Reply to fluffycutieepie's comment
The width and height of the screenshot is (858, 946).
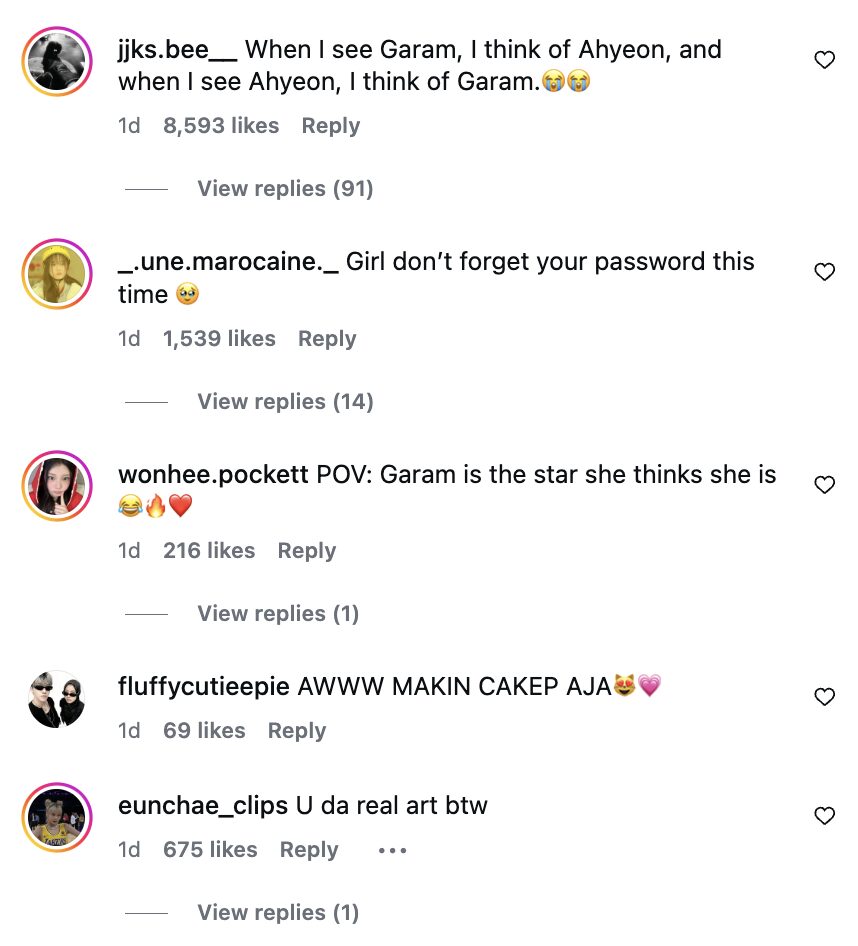point(296,730)
